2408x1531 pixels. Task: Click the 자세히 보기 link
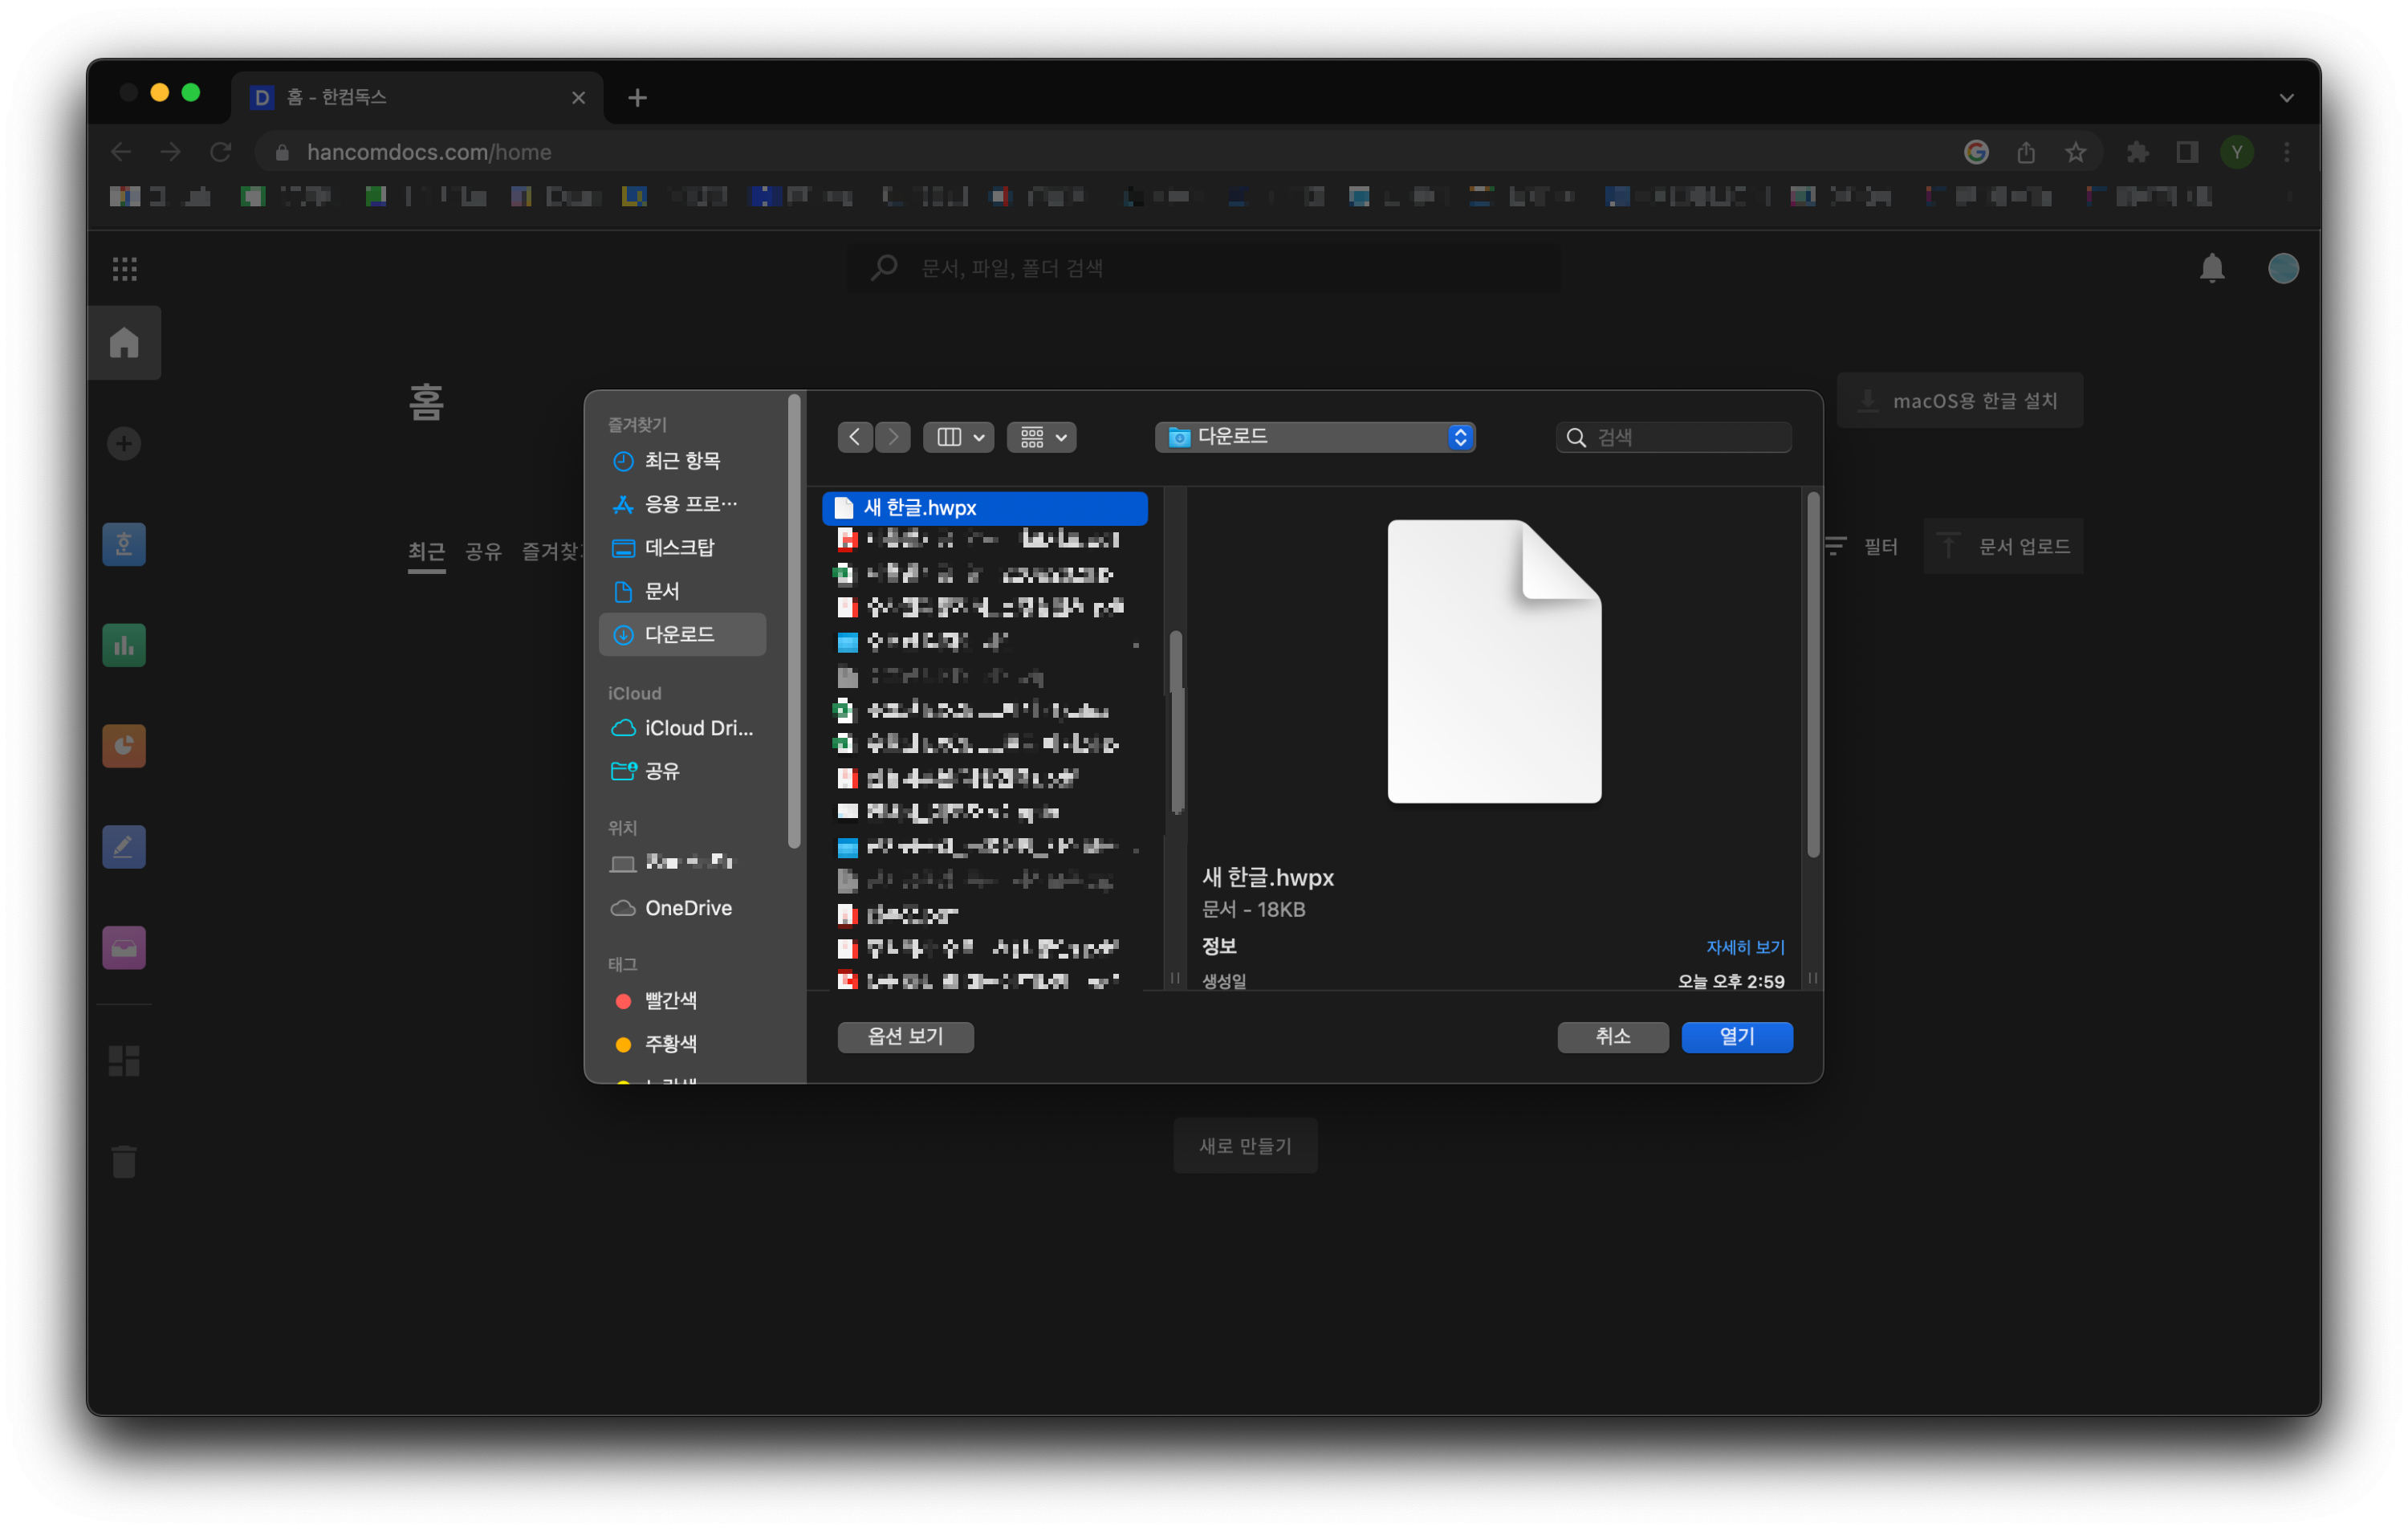(x=1744, y=946)
